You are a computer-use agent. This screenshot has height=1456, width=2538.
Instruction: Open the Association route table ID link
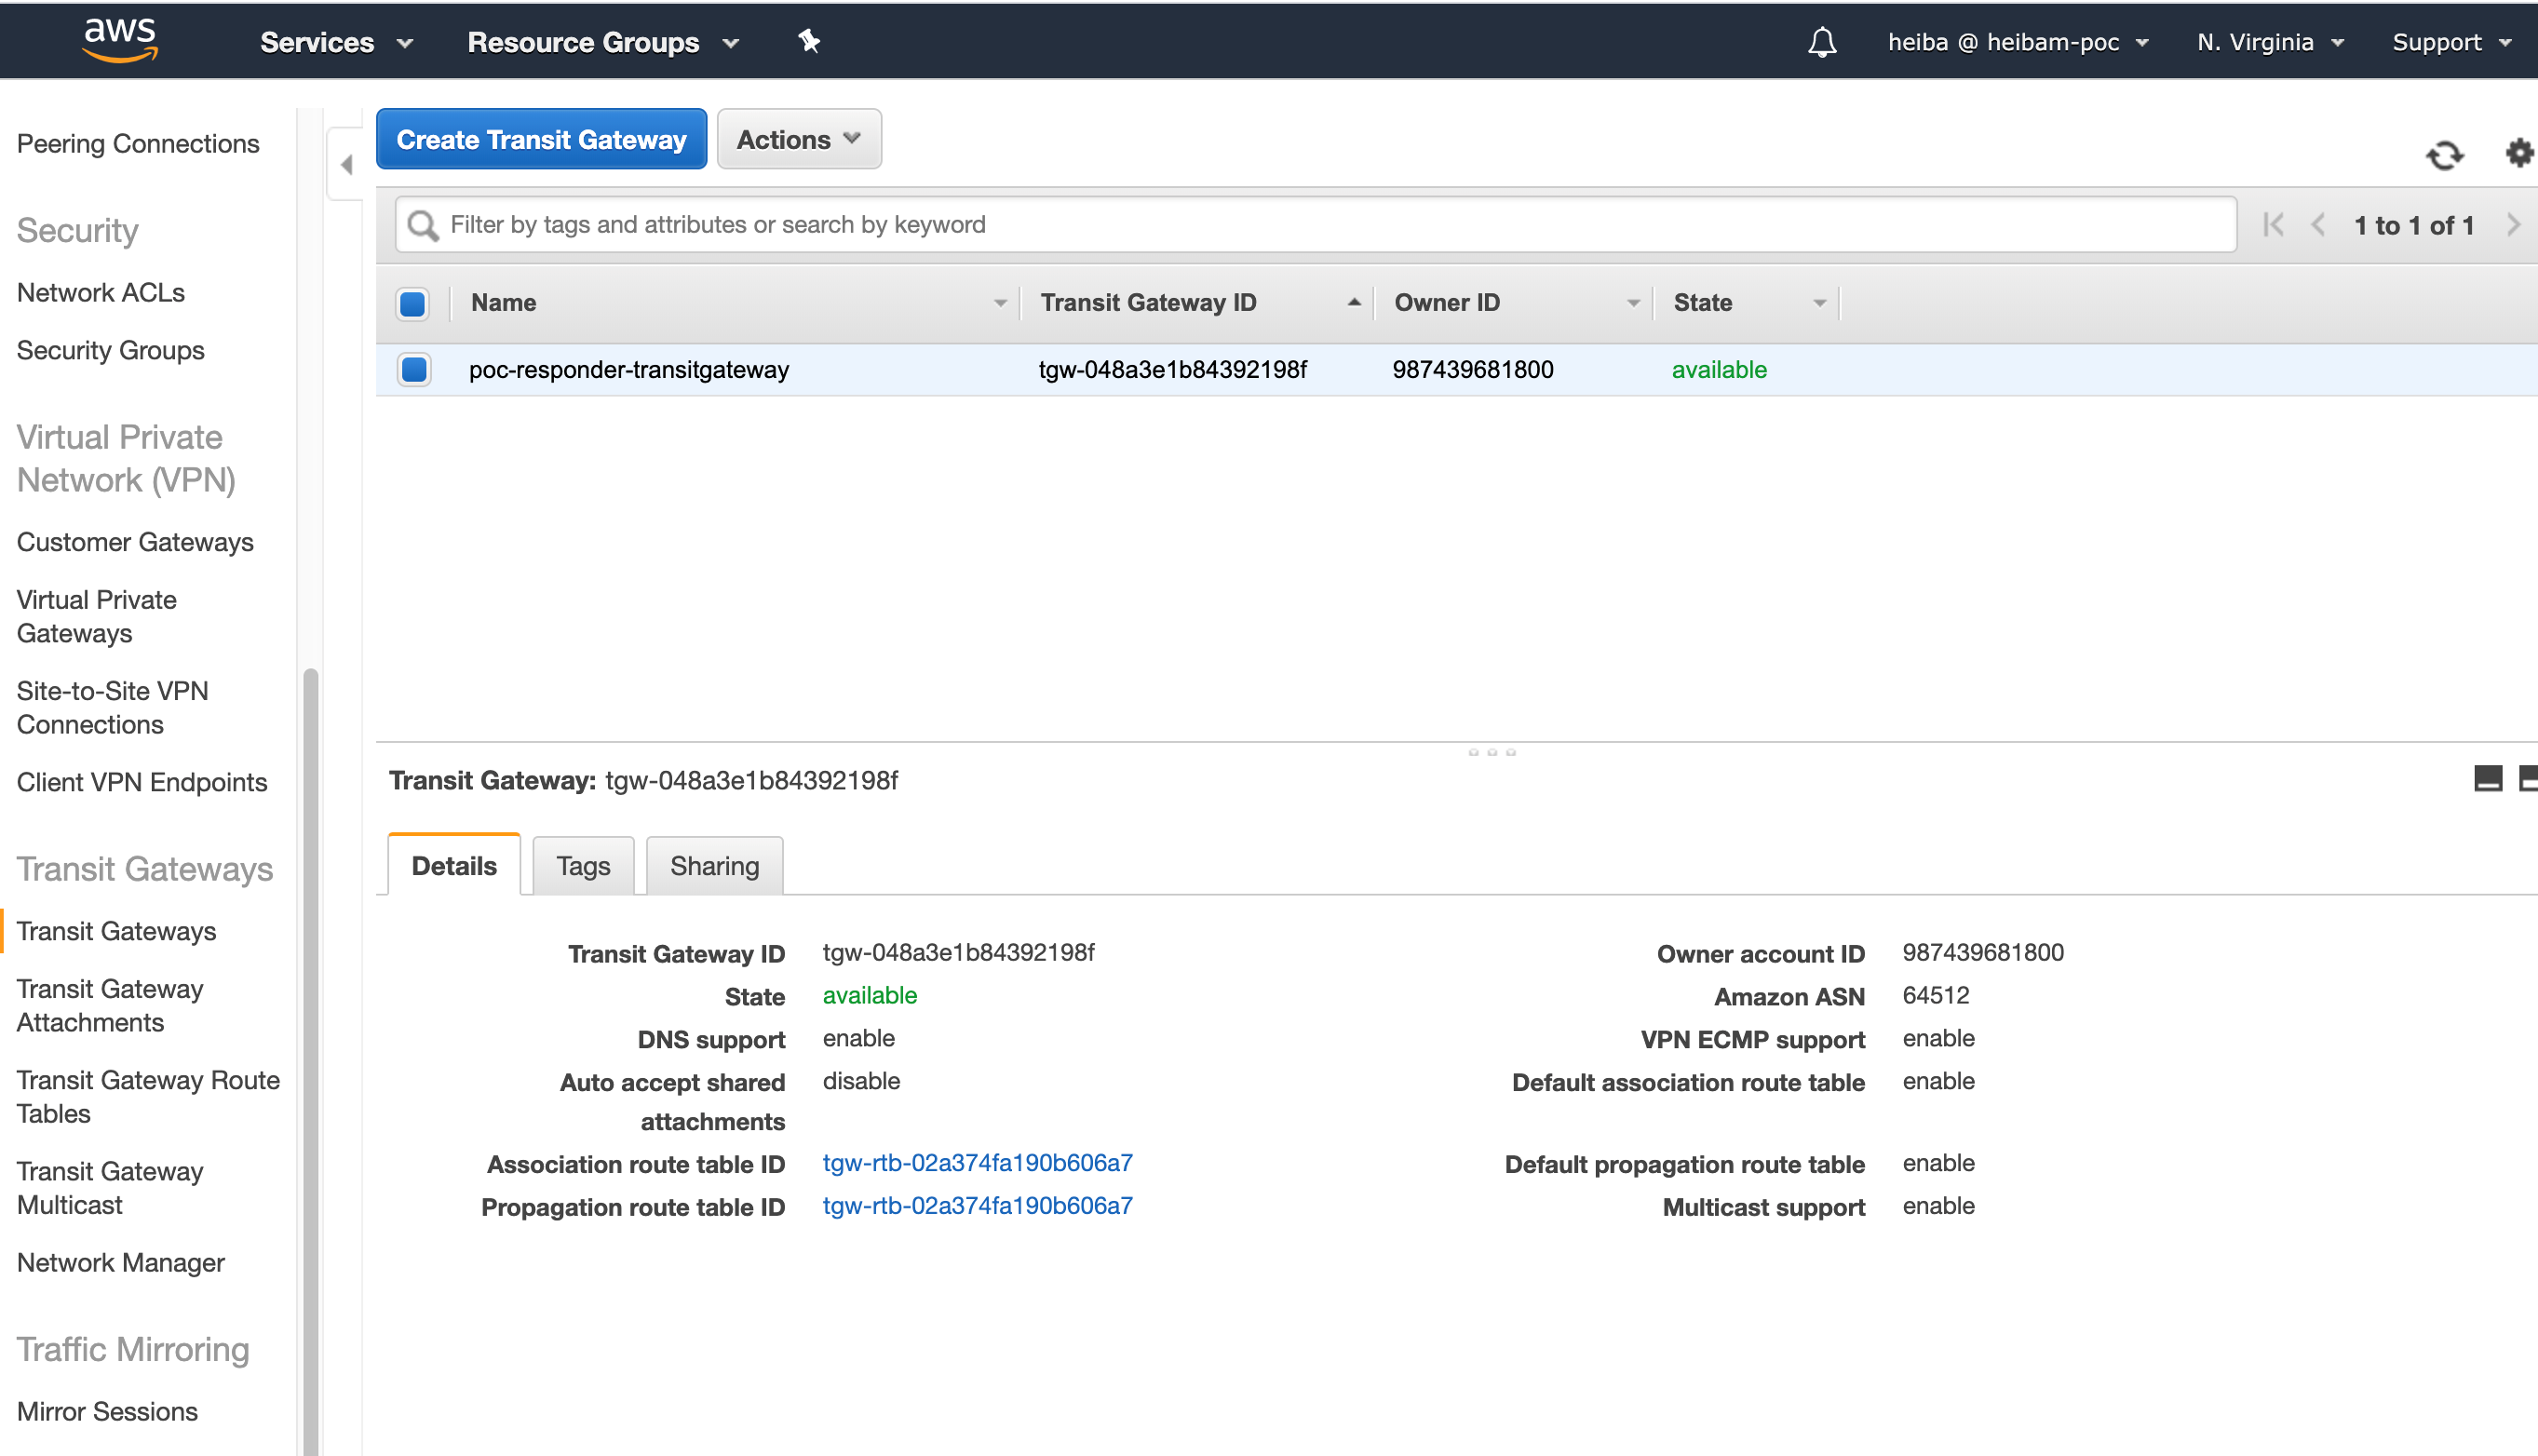point(977,1162)
